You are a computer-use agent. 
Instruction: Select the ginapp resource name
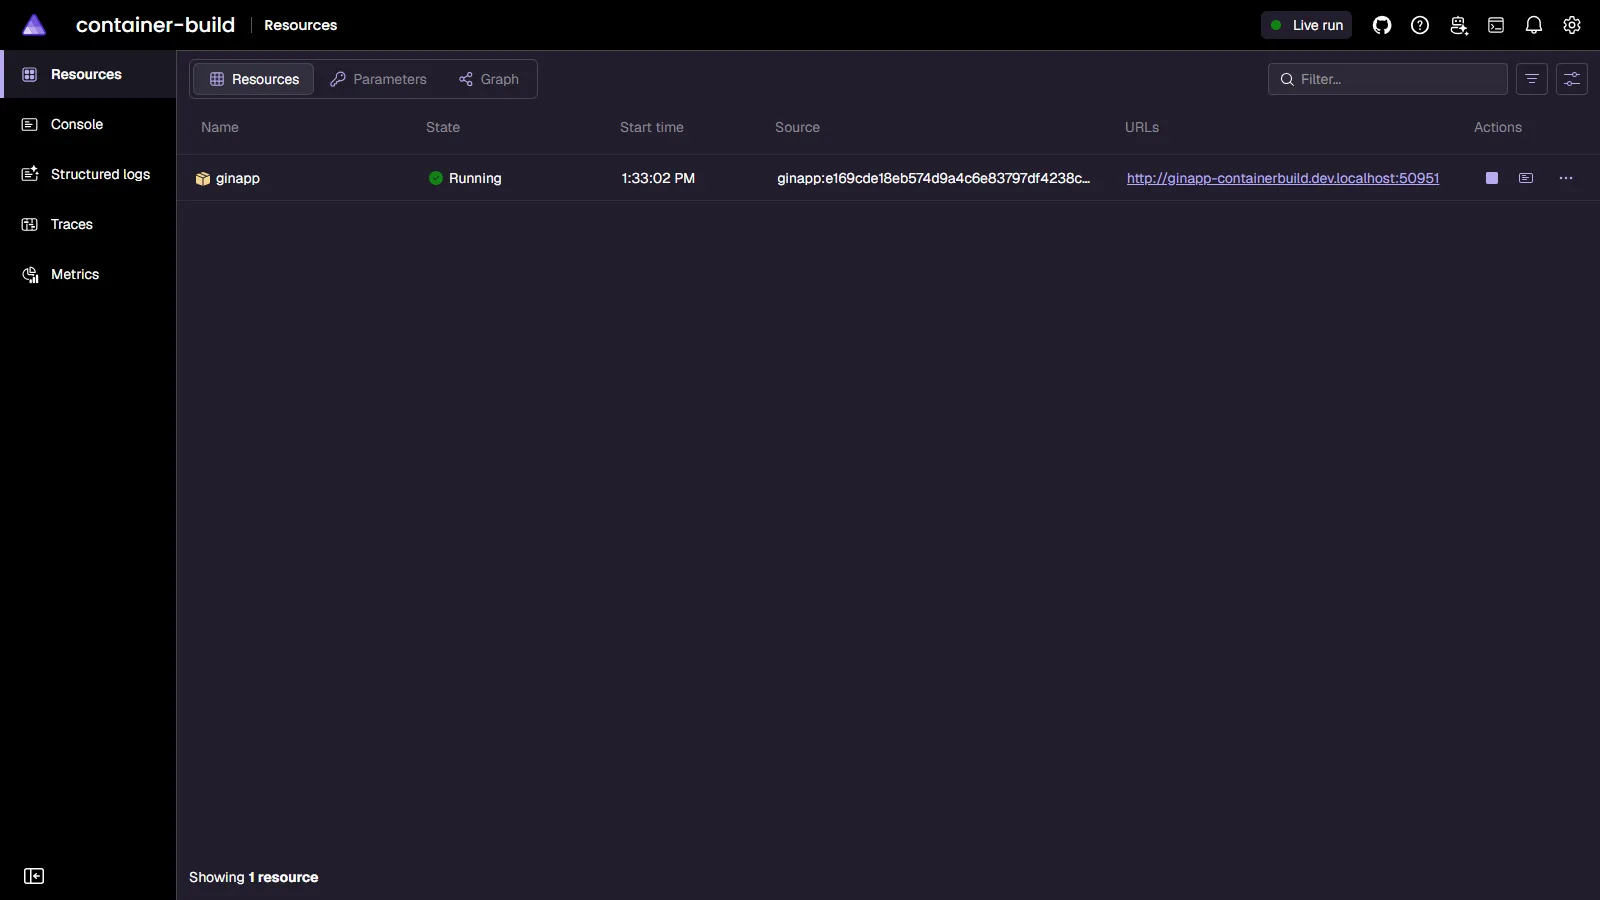click(238, 178)
